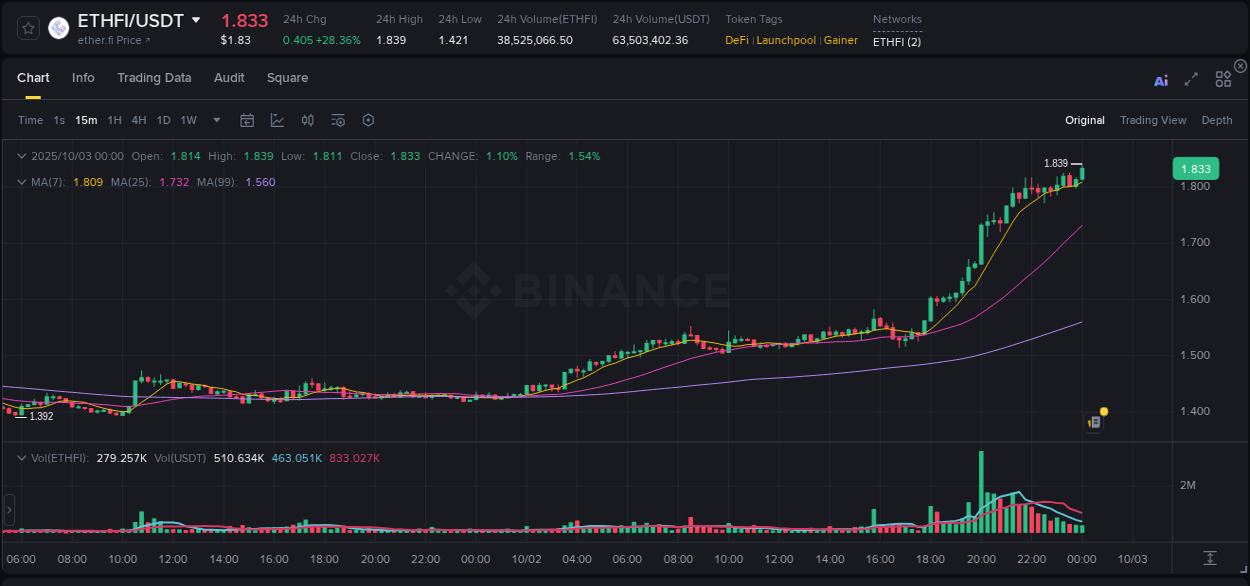Switch to the Trading Data tab
Image resolution: width=1250 pixels, height=586 pixels.
point(154,77)
